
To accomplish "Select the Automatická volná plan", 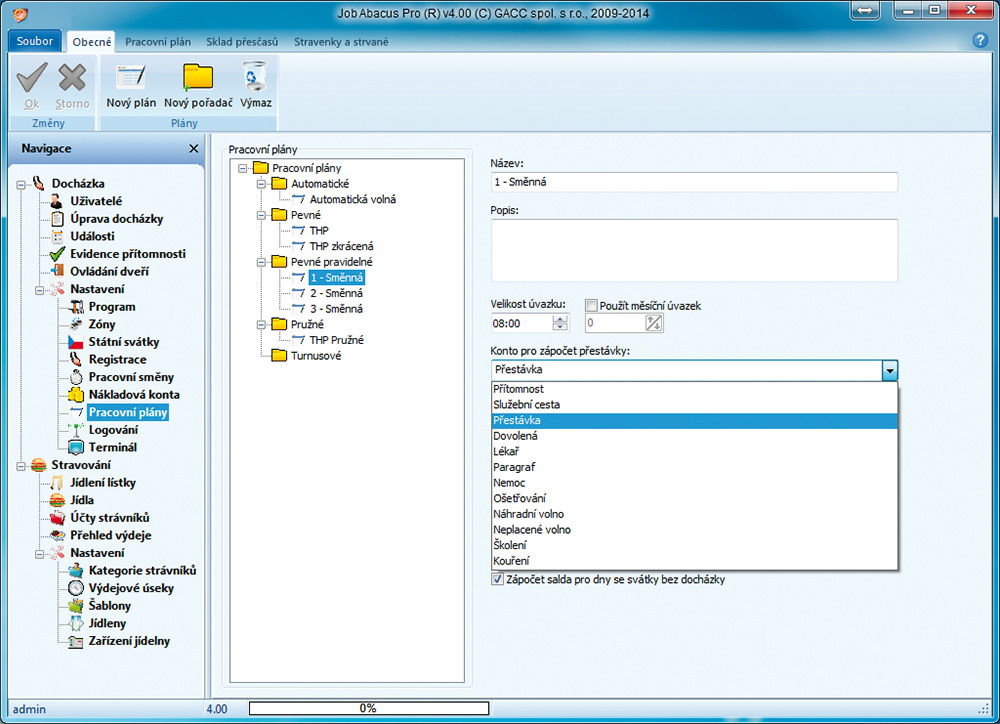I will click(x=353, y=200).
